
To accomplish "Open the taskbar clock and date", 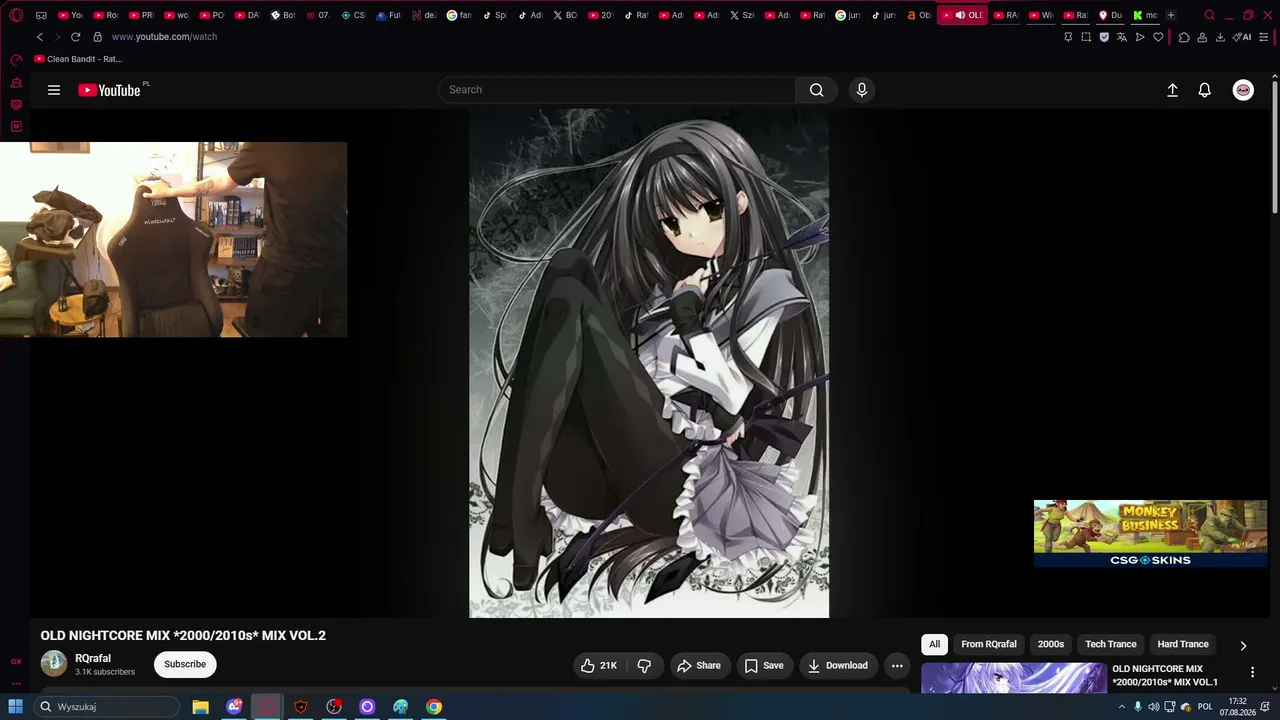I will pyautogui.click(x=1238, y=707).
